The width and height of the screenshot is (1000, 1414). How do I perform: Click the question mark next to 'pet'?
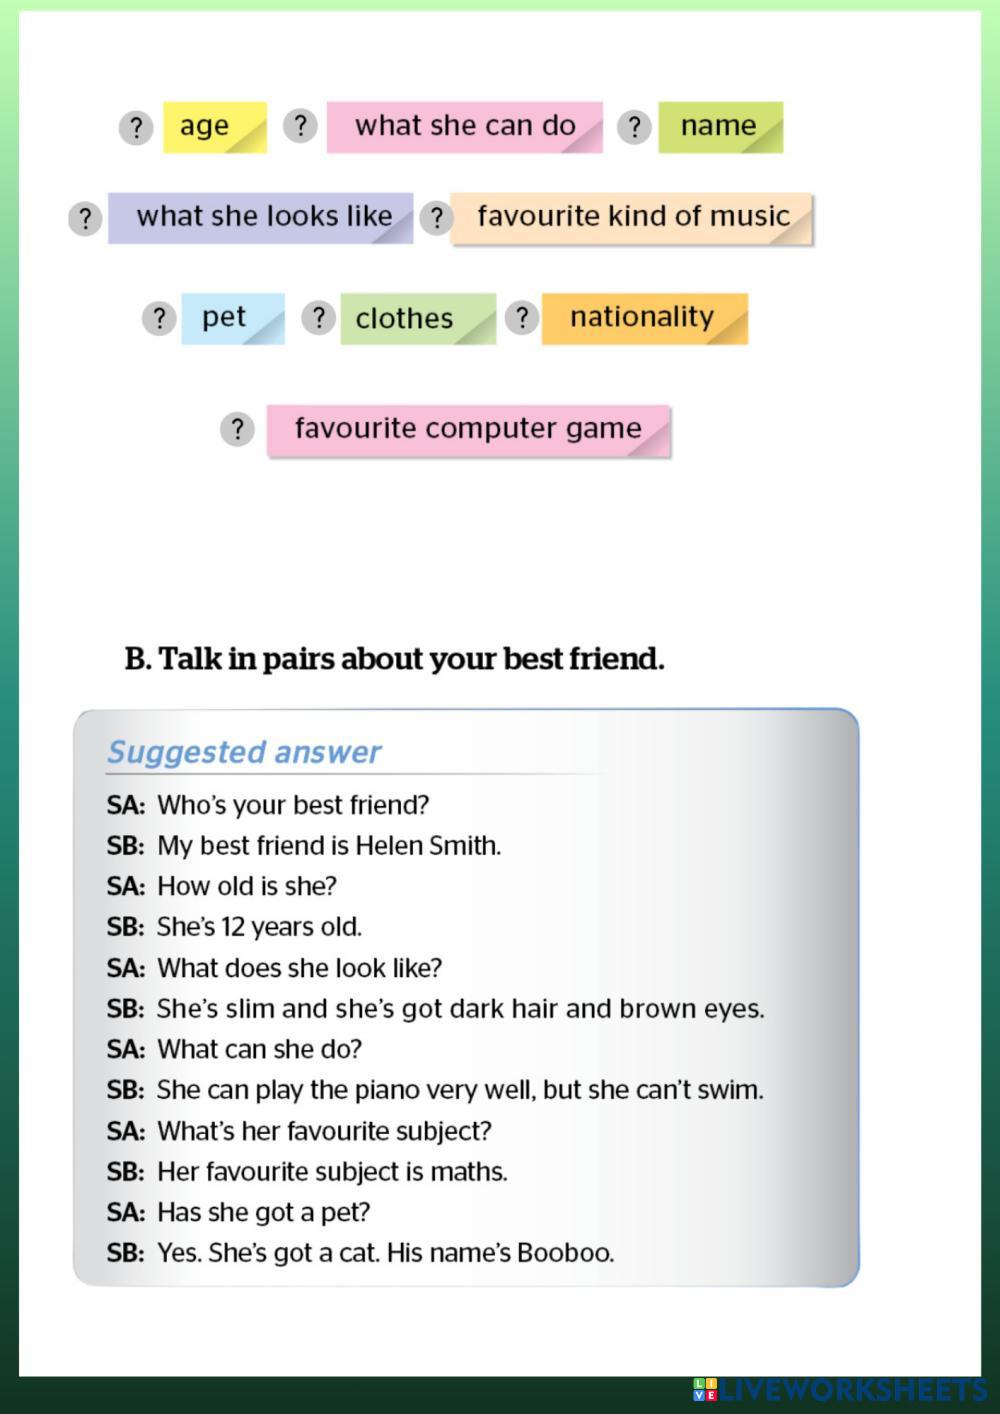click(159, 318)
